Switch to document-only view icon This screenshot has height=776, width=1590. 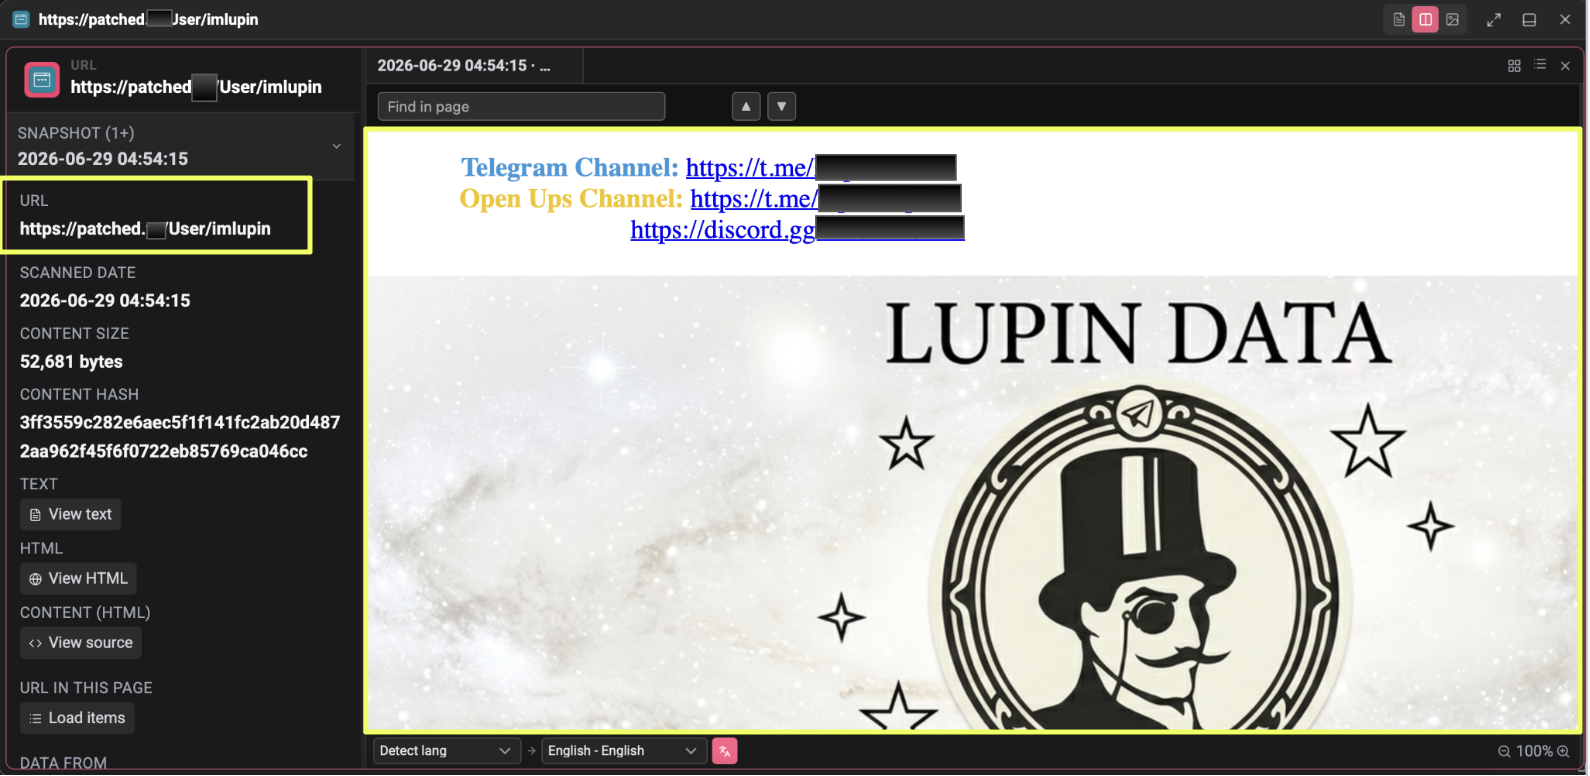point(1399,20)
